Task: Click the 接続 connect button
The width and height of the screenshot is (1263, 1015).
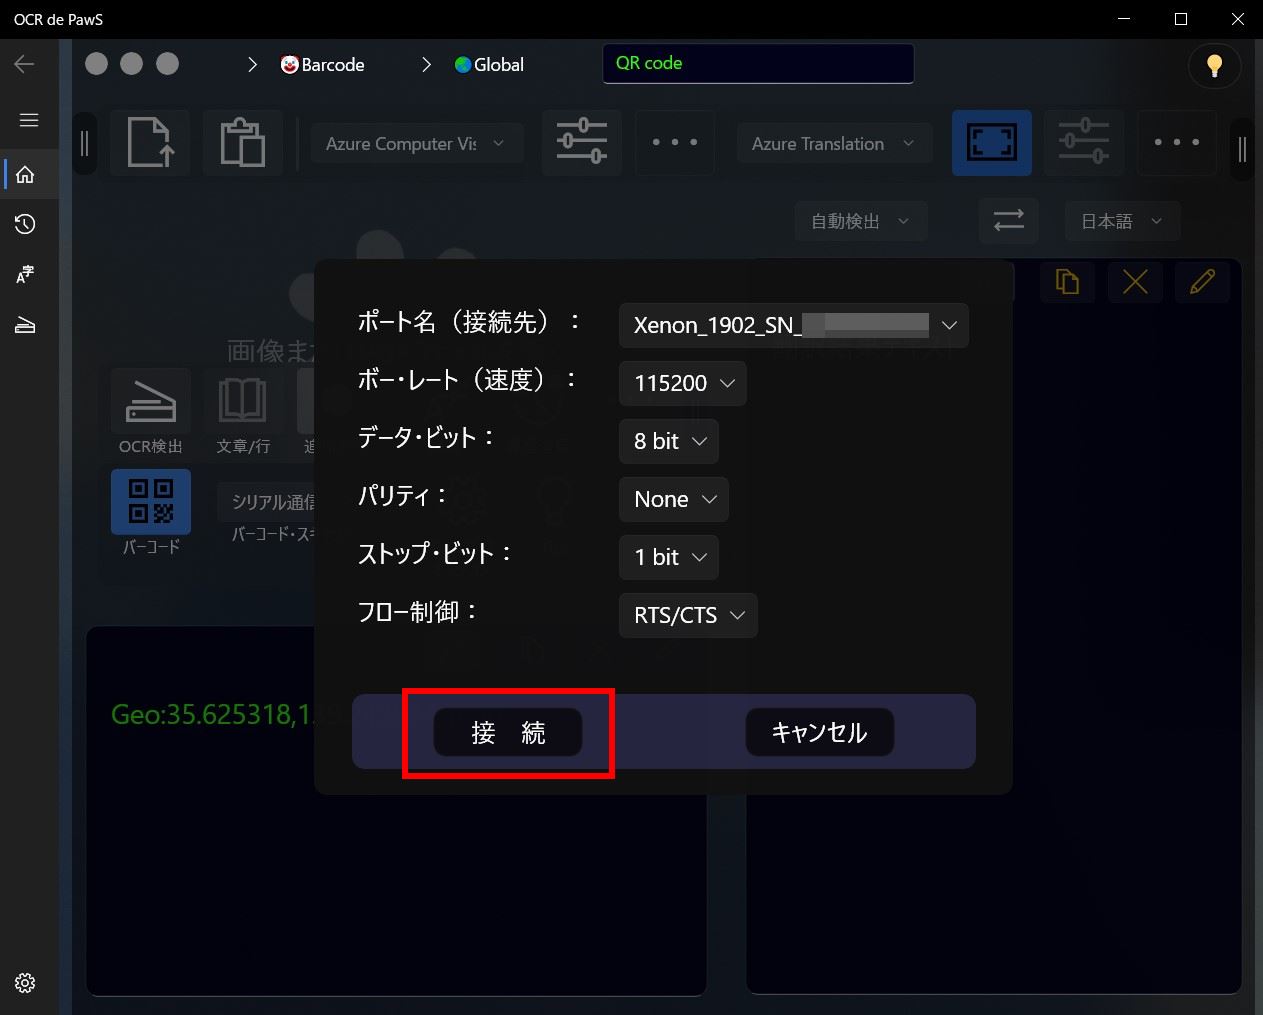Action: (x=507, y=733)
